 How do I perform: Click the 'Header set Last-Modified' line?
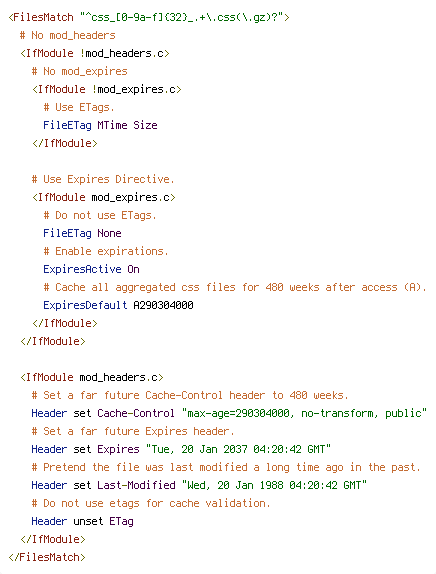(199, 485)
